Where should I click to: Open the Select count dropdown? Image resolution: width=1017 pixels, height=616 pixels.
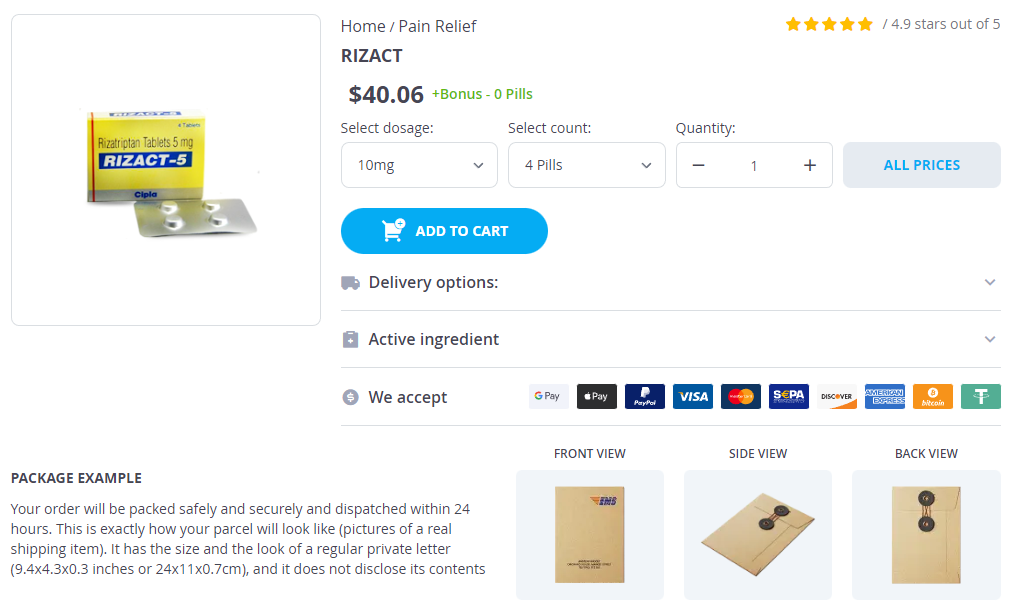coord(587,165)
